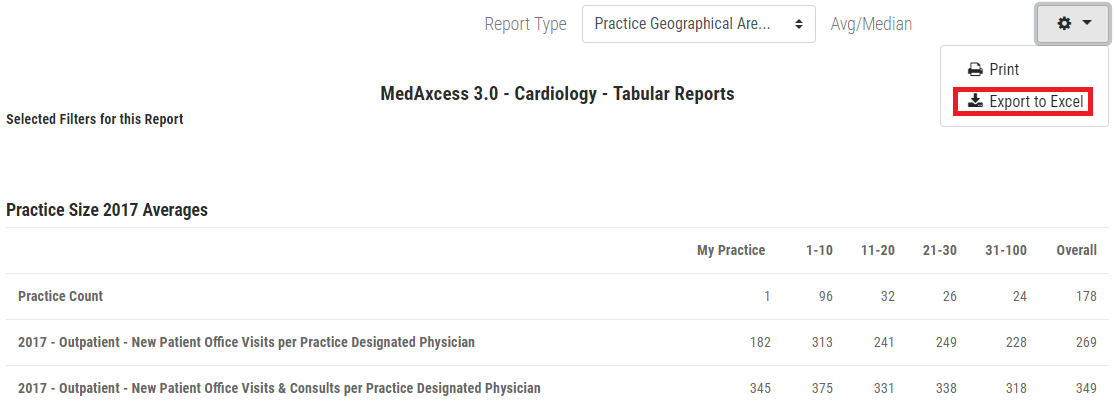The height and width of the screenshot is (404, 1115).
Task: Click the printer icon in menu
Action: [x=975, y=70]
